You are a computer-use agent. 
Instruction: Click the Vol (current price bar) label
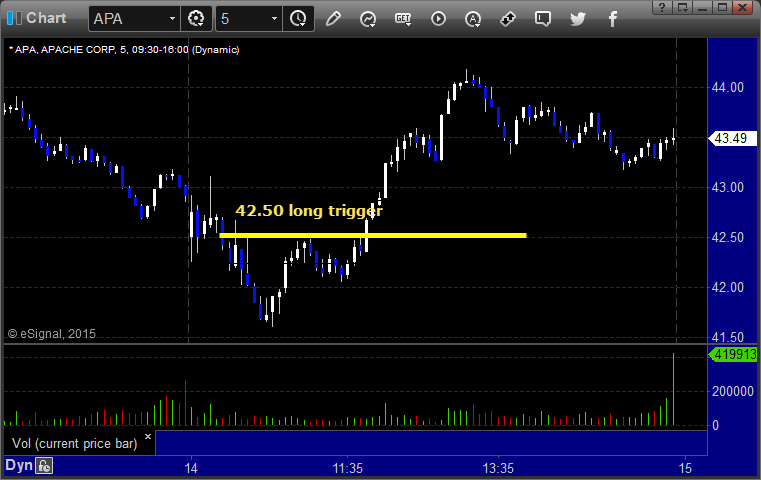(75, 444)
